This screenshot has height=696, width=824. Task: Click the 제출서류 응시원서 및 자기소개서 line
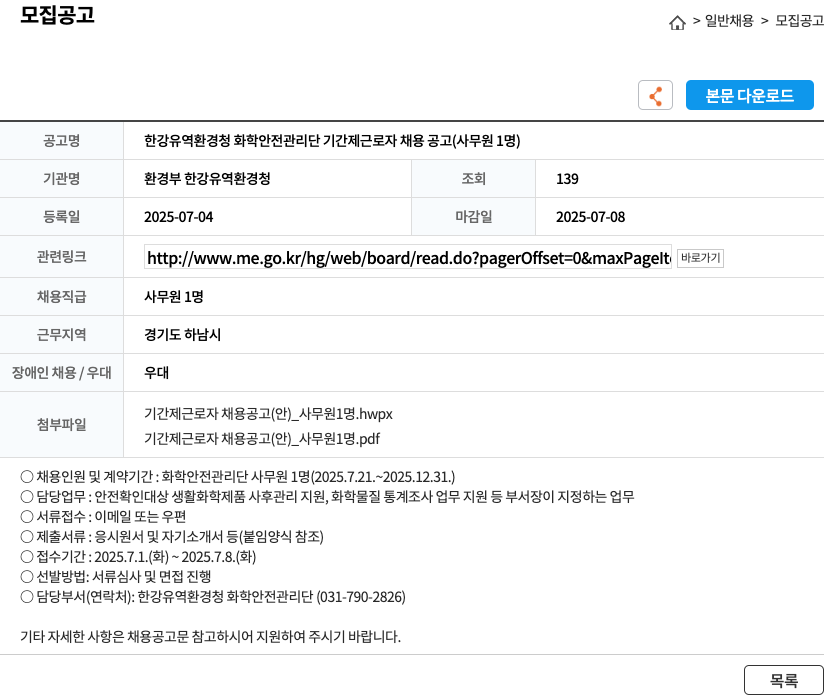click(172, 537)
